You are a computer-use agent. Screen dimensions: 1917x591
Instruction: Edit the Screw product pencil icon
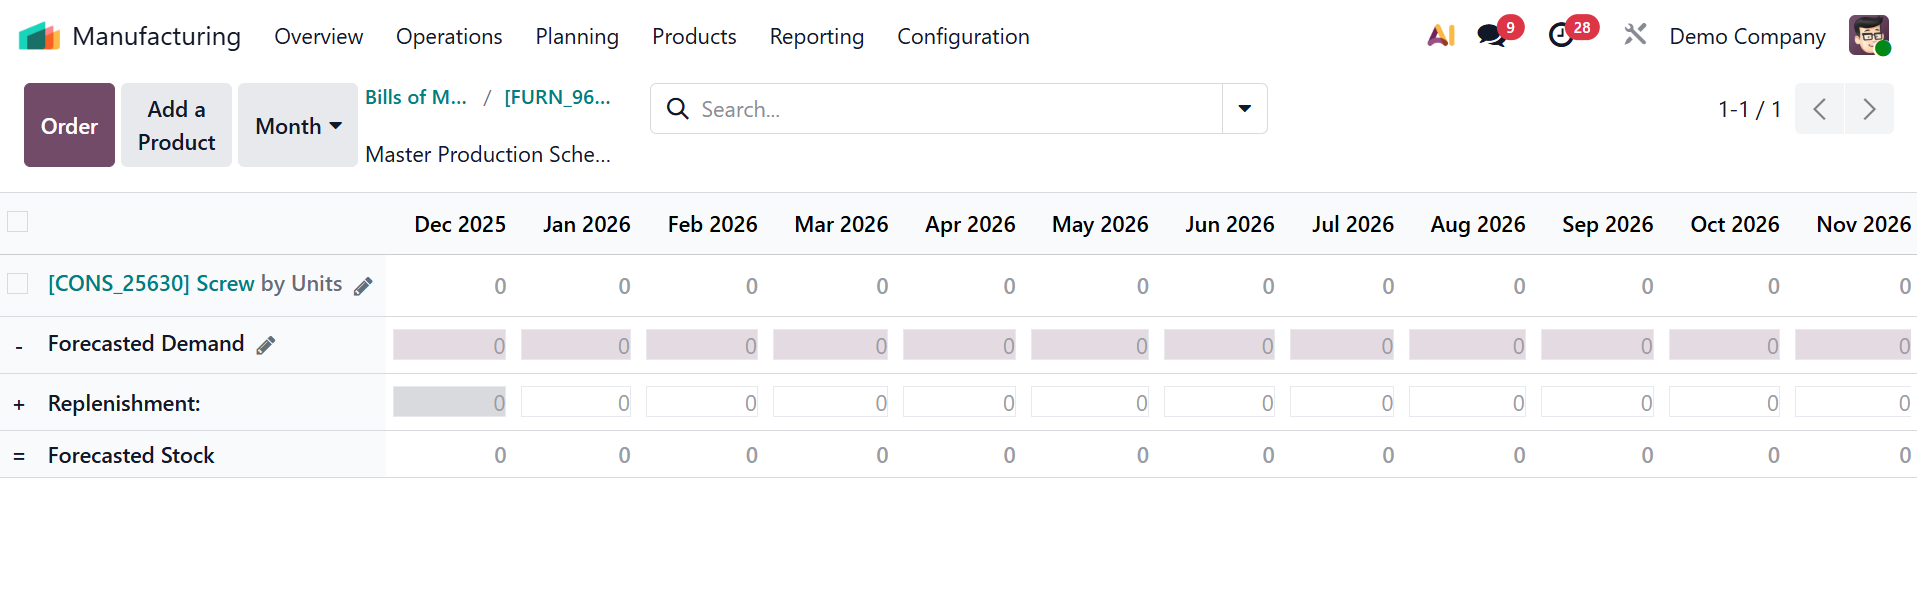364,286
